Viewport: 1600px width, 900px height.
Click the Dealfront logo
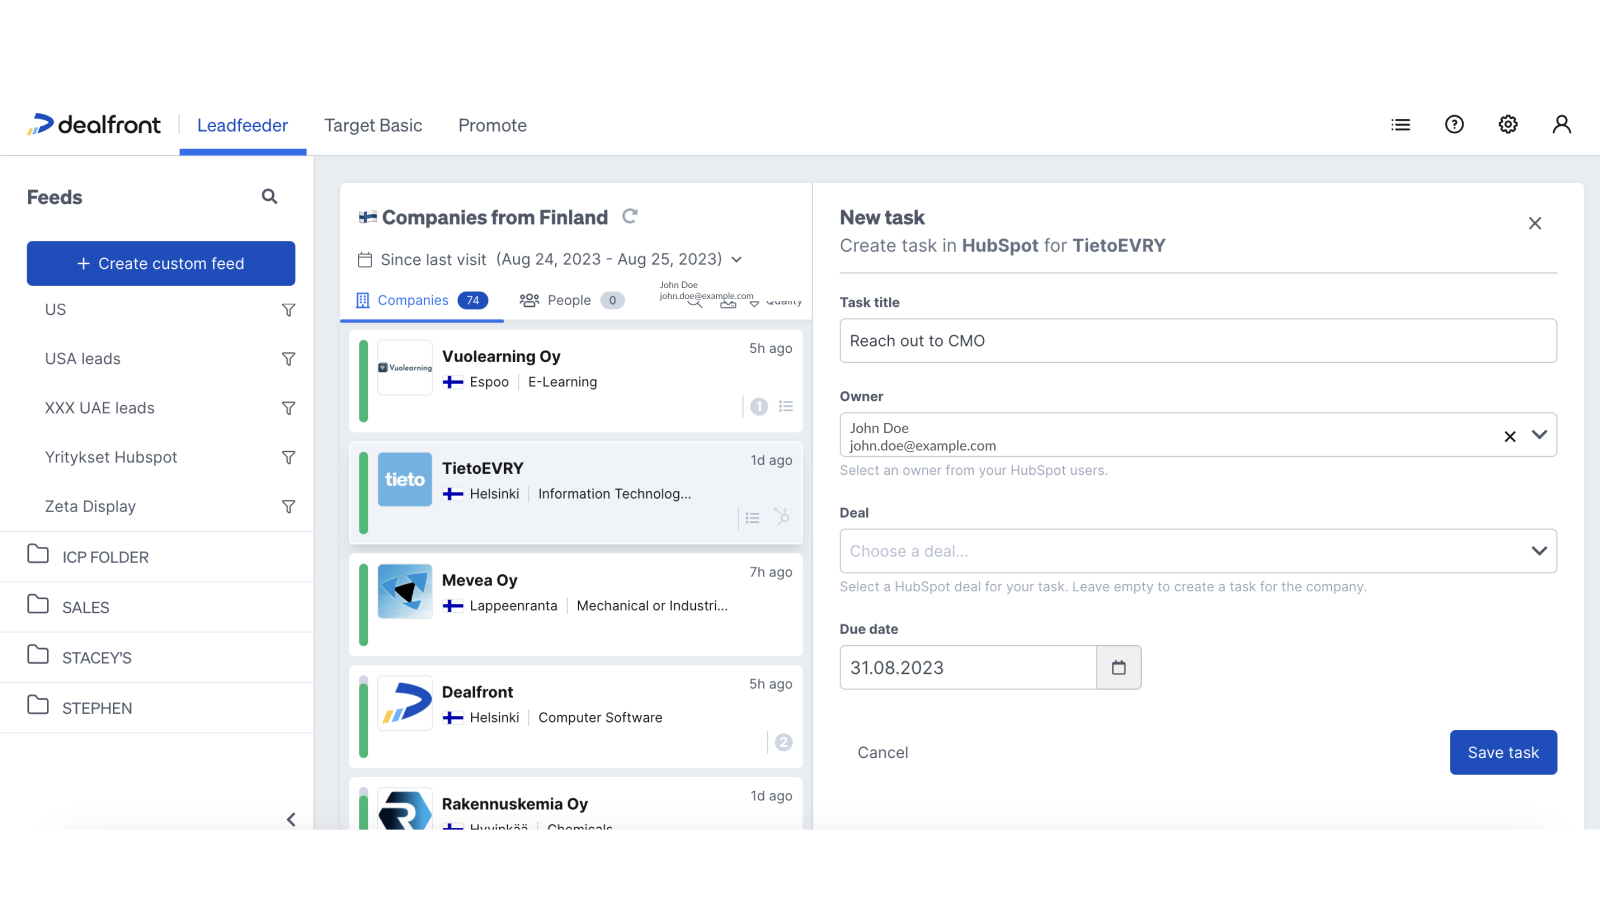click(93, 124)
